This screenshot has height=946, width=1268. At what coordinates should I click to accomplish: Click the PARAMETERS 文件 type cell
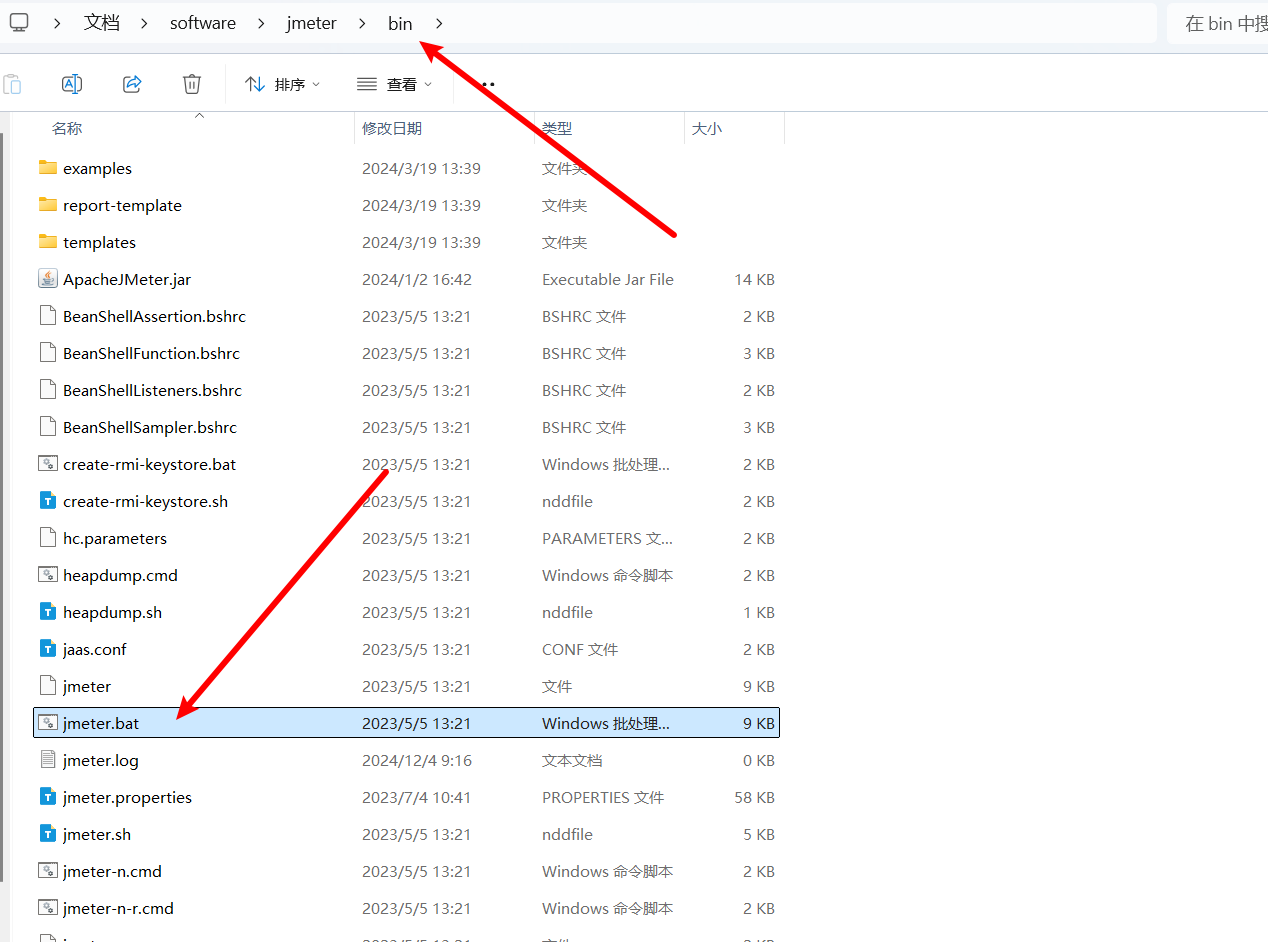click(607, 538)
